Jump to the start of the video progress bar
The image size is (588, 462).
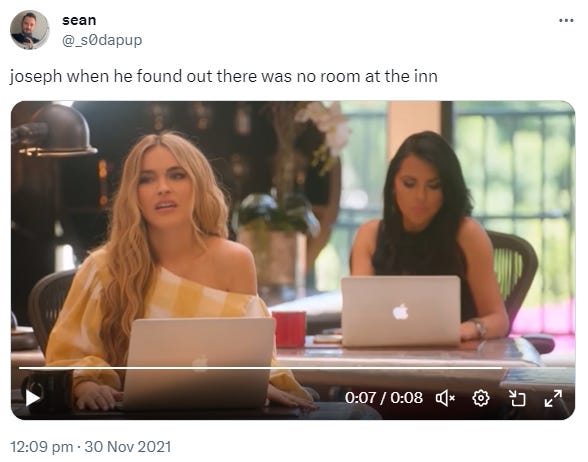(x=20, y=368)
